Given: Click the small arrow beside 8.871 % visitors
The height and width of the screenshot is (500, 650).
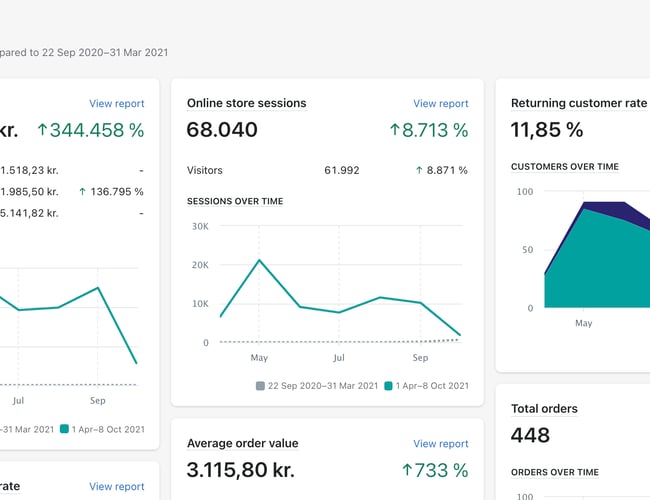Looking at the screenshot, I should (418, 171).
